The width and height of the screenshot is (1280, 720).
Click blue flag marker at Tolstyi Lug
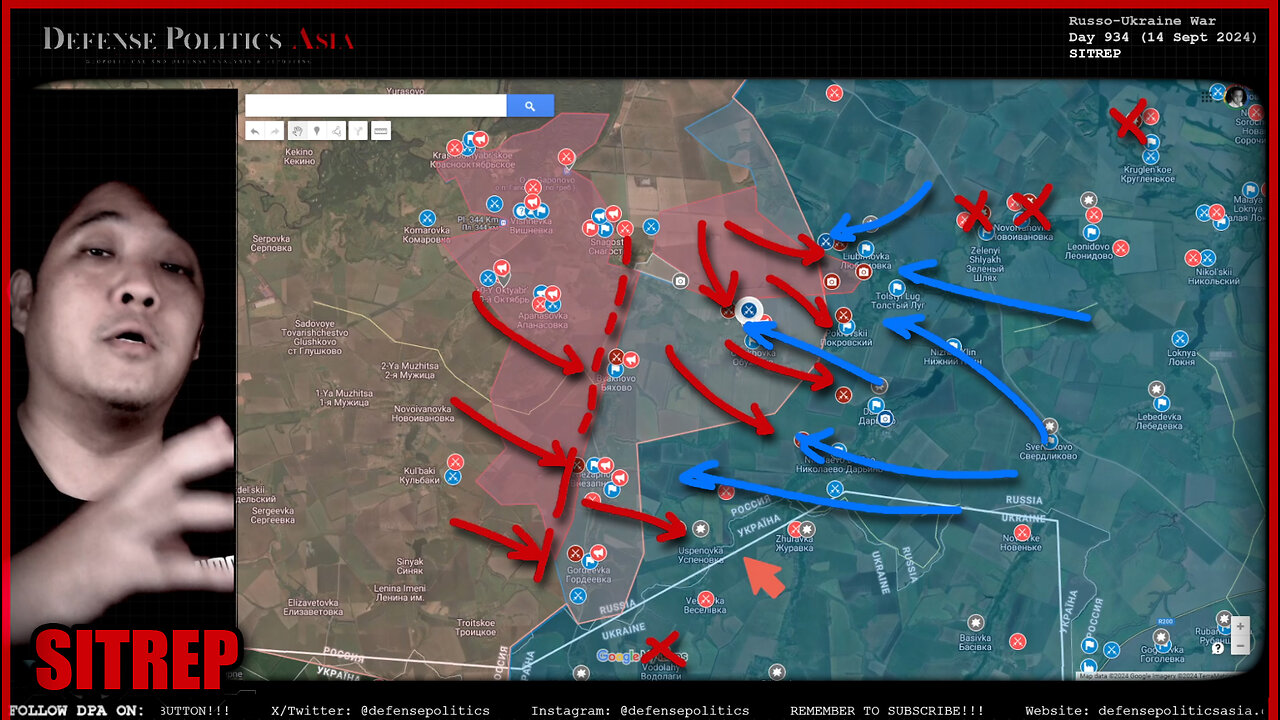click(x=896, y=288)
